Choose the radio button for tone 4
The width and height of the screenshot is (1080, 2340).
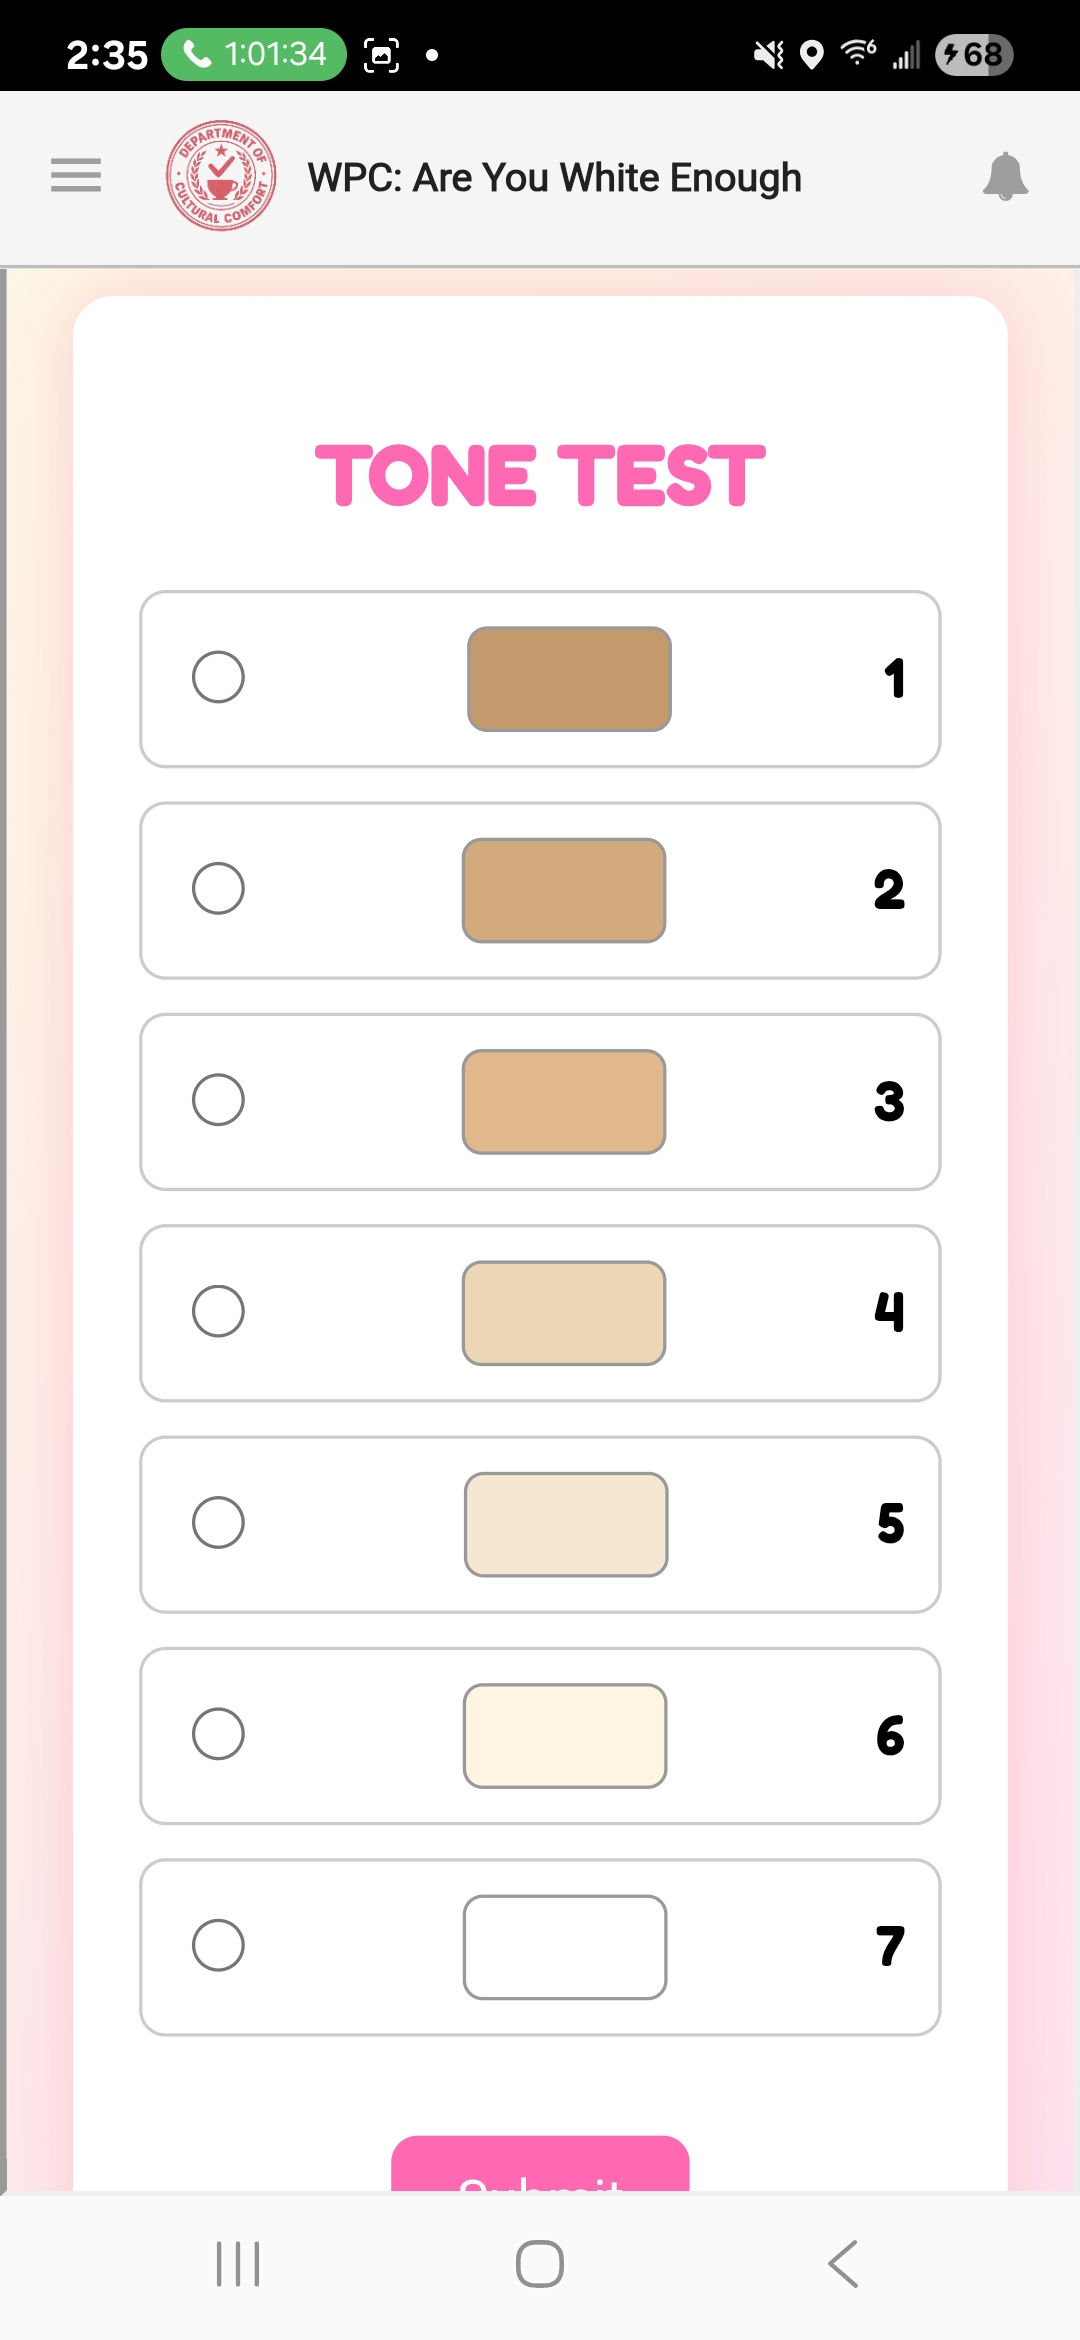tap(218, 1311)
